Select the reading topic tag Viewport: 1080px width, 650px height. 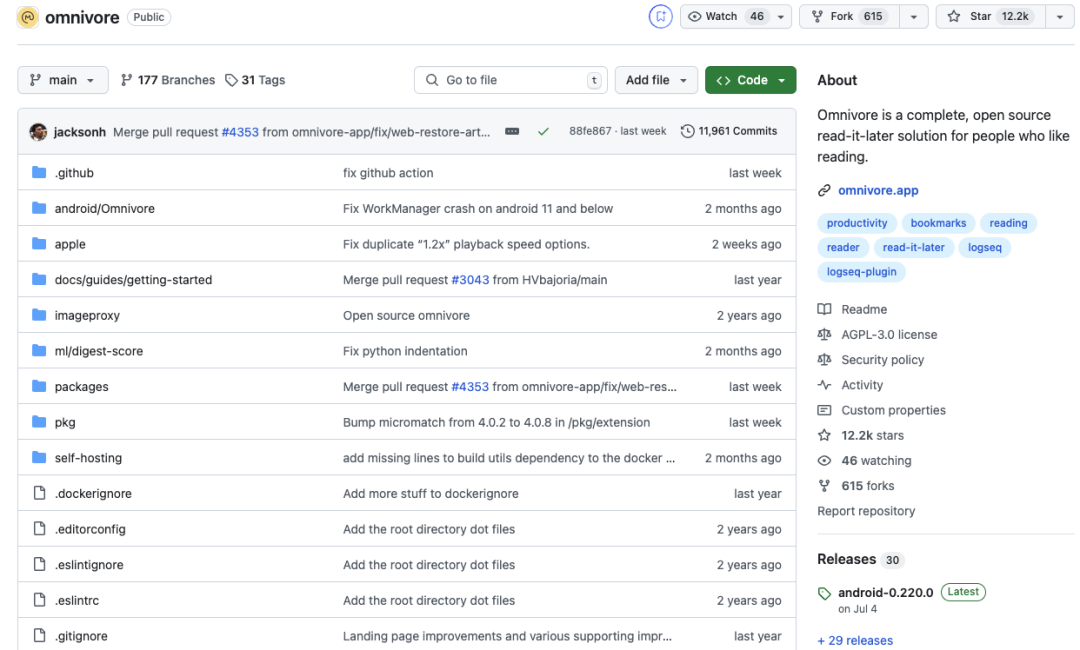click(1008, 223)
